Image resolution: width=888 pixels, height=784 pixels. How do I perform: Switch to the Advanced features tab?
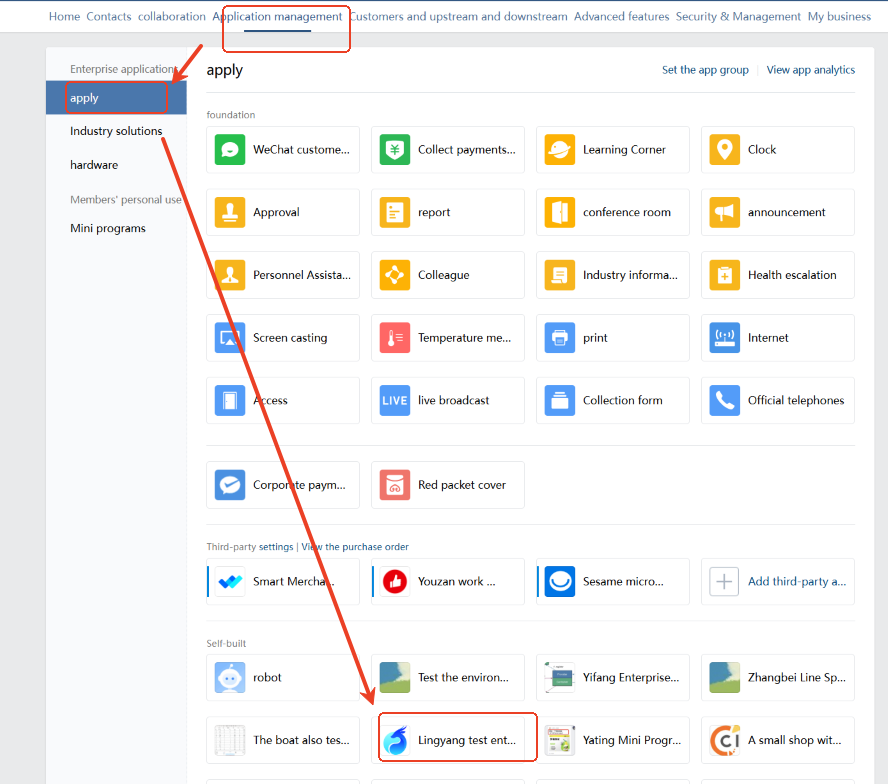pyautogui.click(x=621, y=16)
